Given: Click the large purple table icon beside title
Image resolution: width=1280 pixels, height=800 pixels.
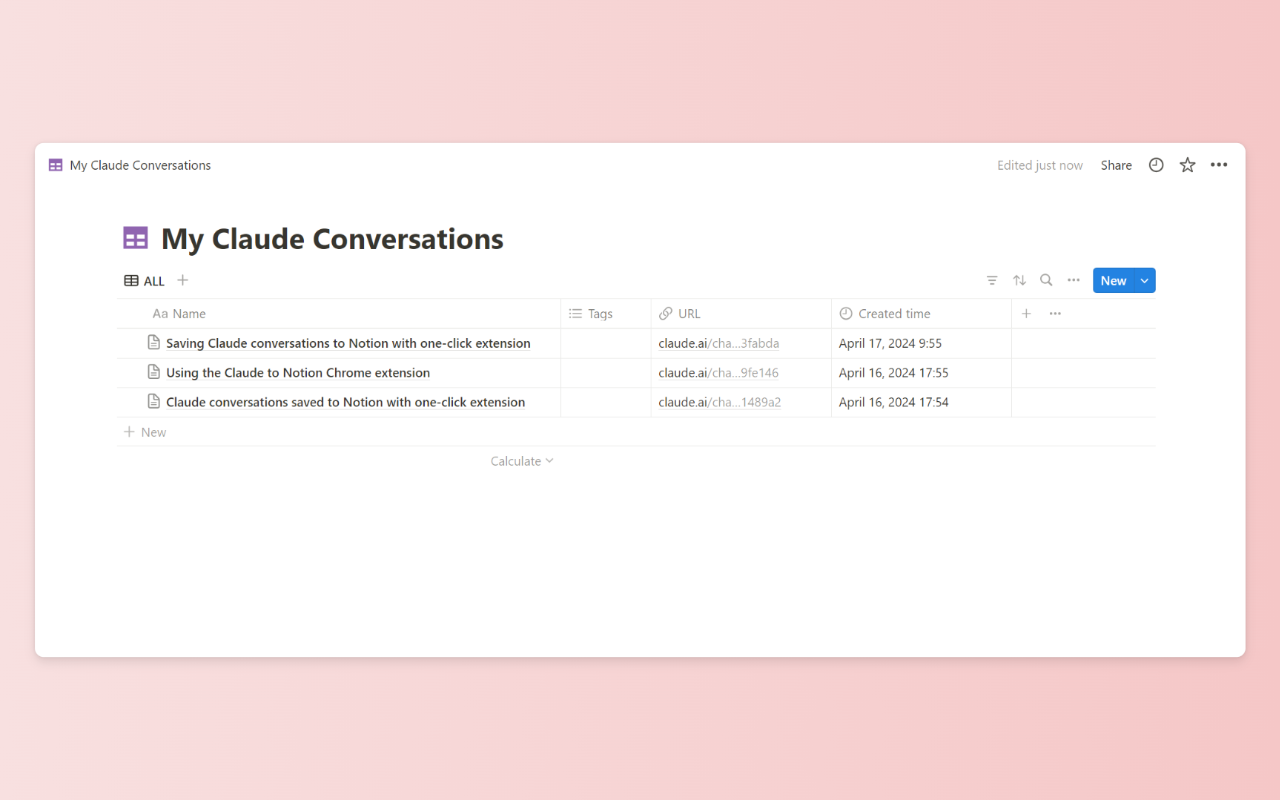Looking at the screenshot, I should 135,238.
